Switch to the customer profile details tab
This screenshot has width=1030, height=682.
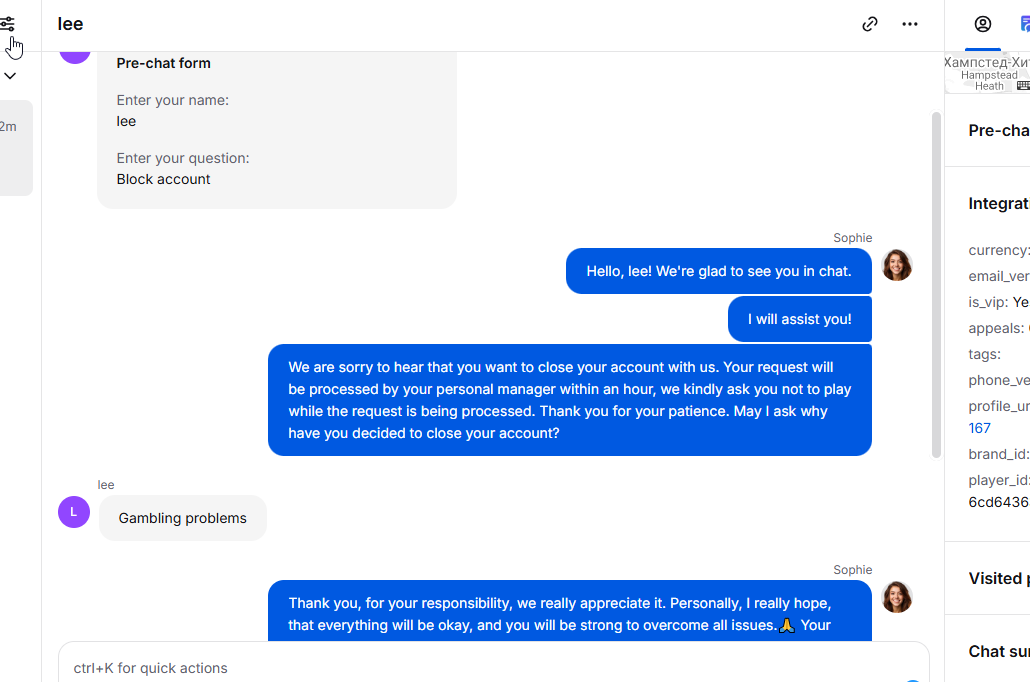tap(983, 24)
